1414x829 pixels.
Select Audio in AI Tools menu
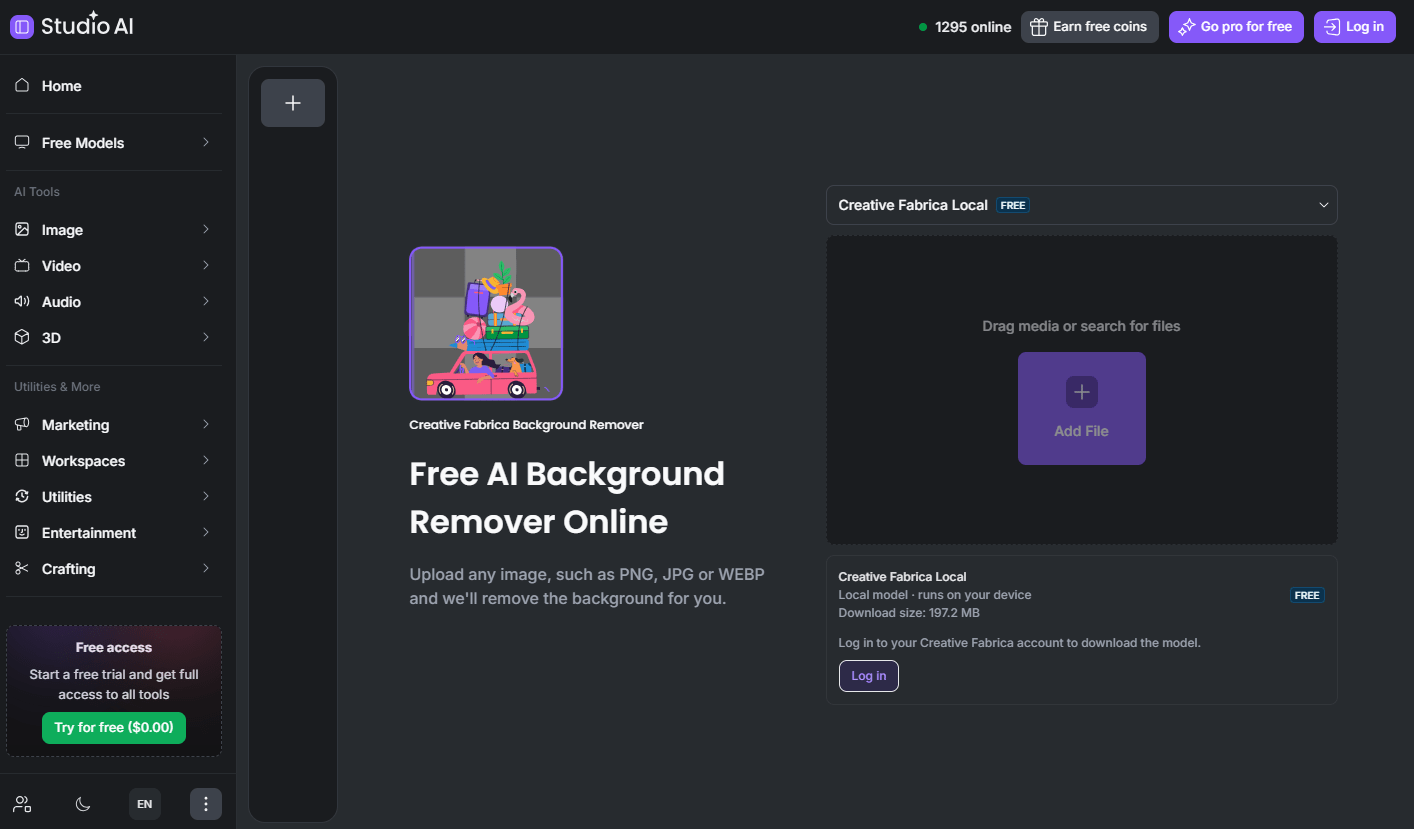click(x=114, y=302)
